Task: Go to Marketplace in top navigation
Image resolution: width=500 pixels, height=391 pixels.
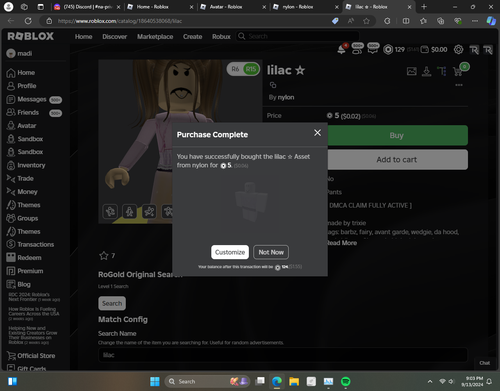Action: coord(155,37)
